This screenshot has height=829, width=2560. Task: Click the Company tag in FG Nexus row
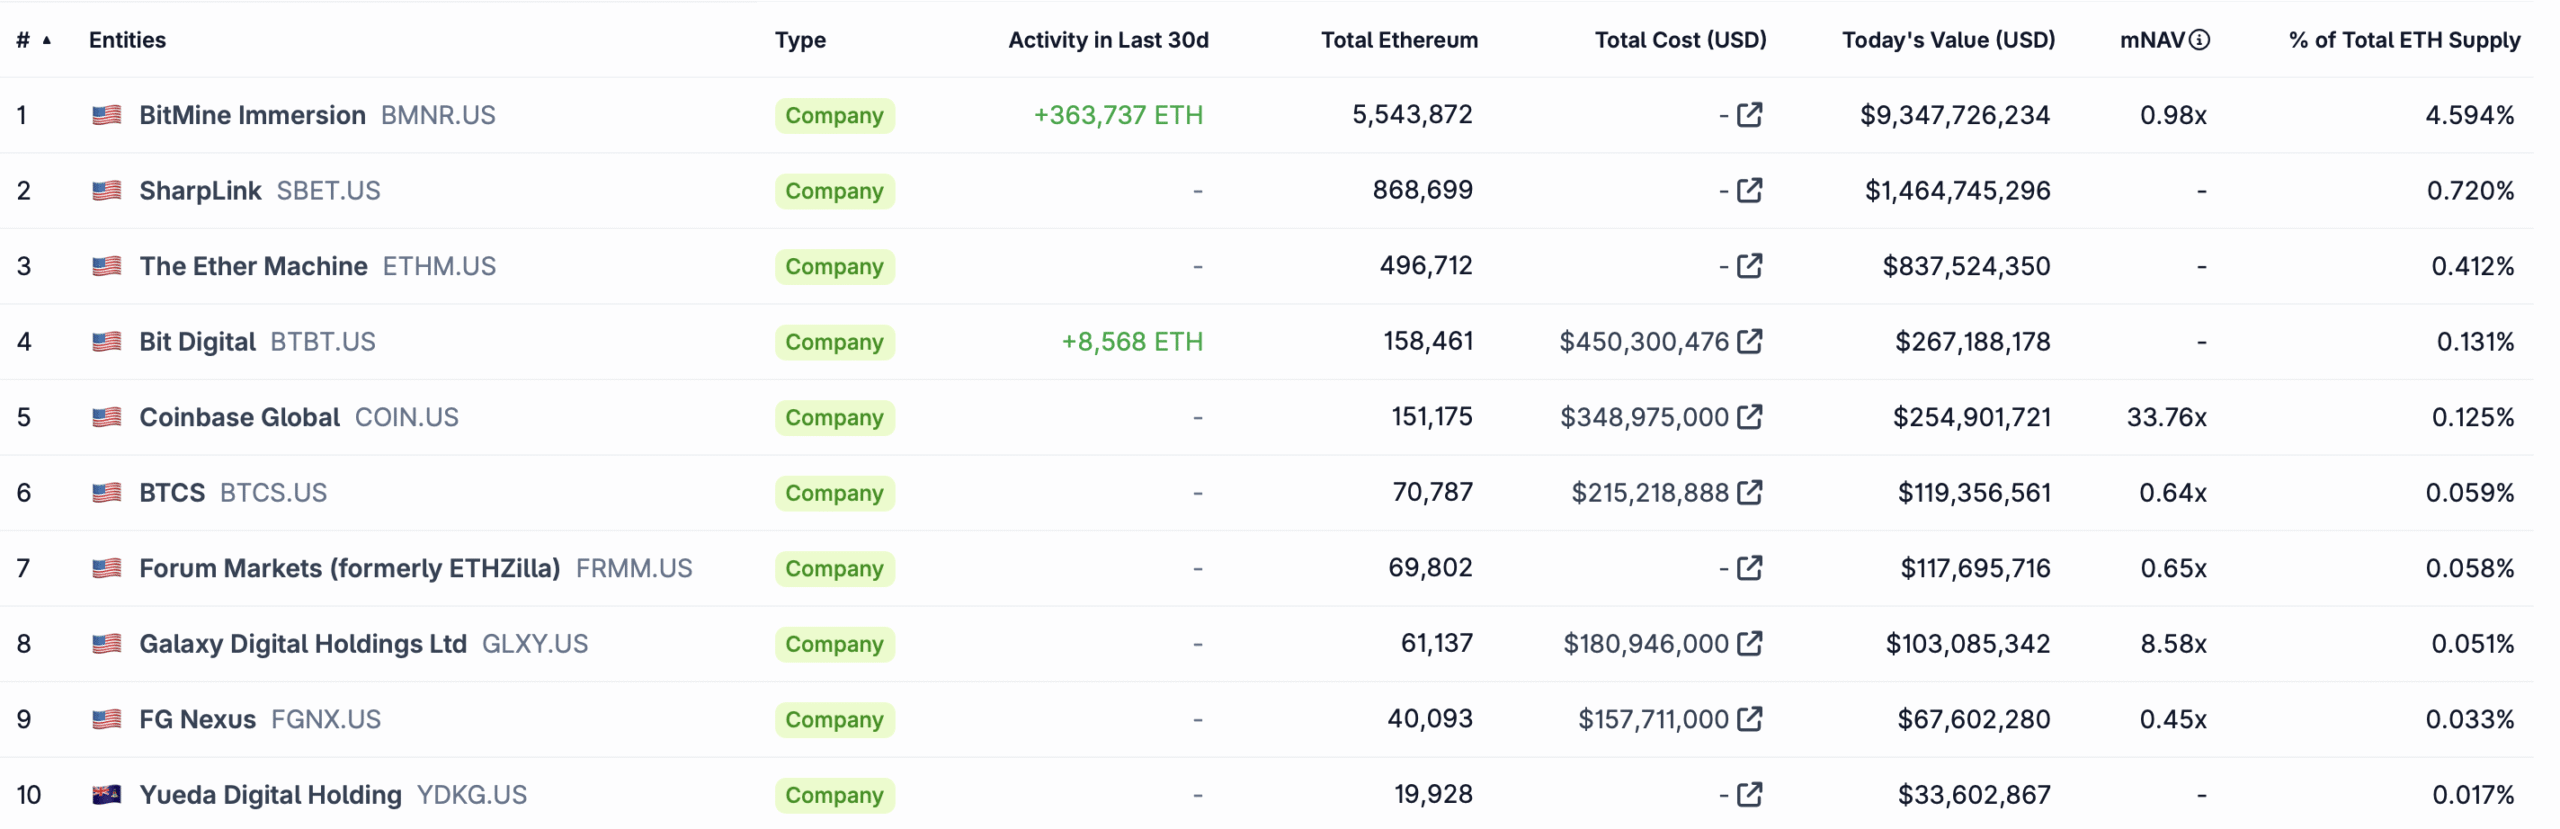click(x=834, y=719)
